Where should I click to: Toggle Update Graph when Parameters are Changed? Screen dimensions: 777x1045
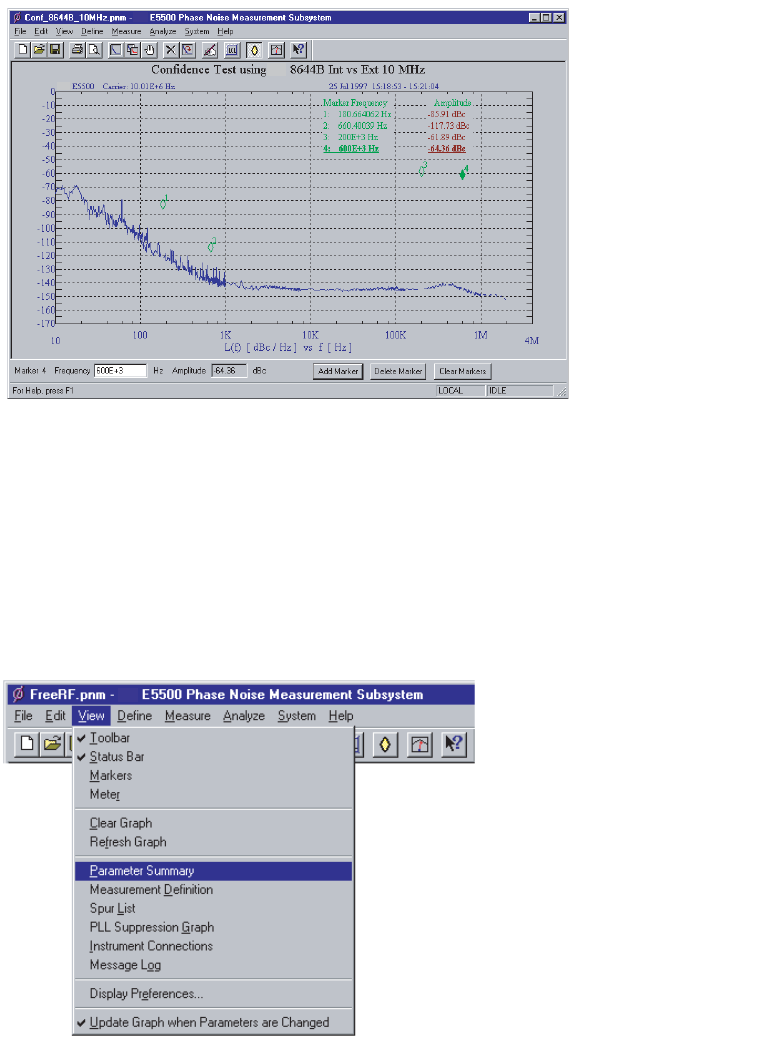[x=213, y=1022]
